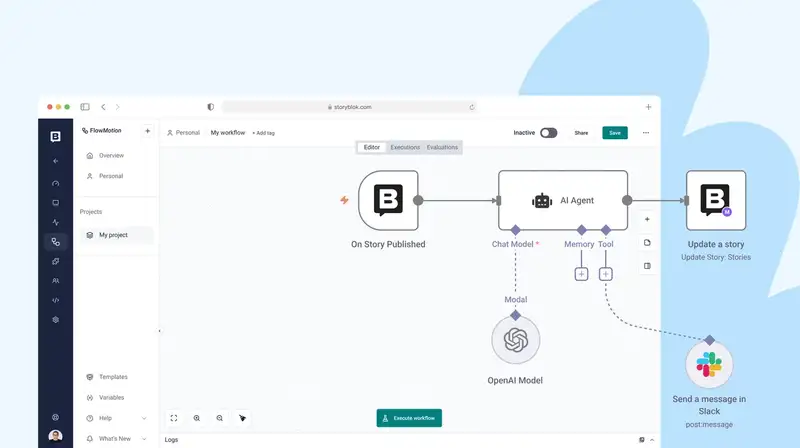This screenshot has width=800, height=448.
Task: Click the Execute workflow button
Action: pos(409,418)
